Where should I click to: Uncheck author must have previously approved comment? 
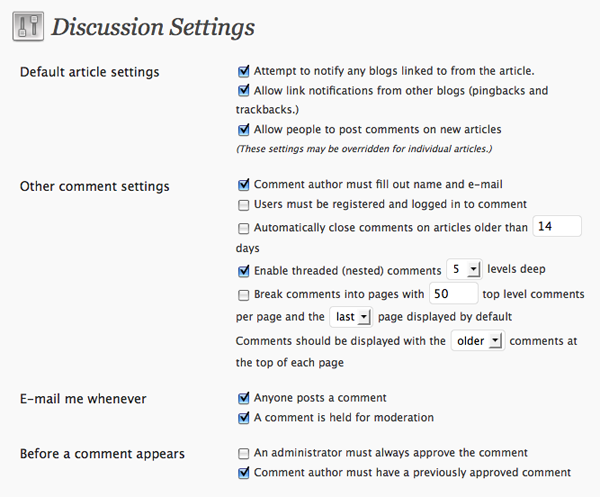244,472
